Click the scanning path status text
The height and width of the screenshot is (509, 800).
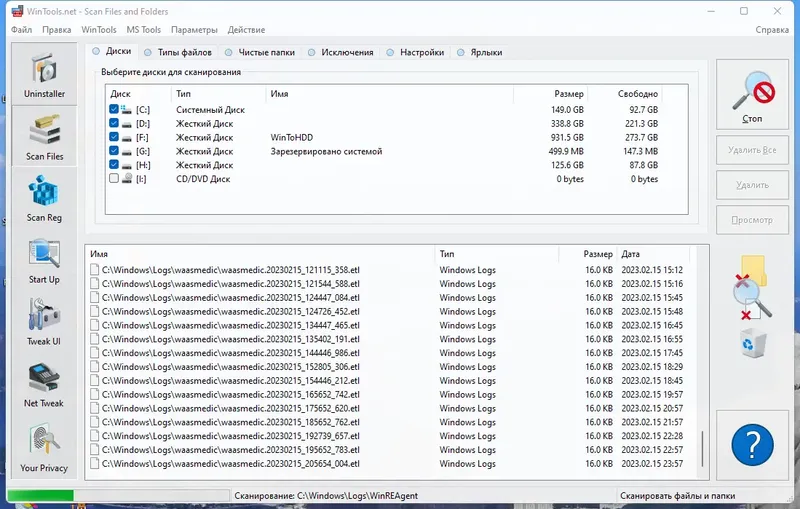[326, 496]
